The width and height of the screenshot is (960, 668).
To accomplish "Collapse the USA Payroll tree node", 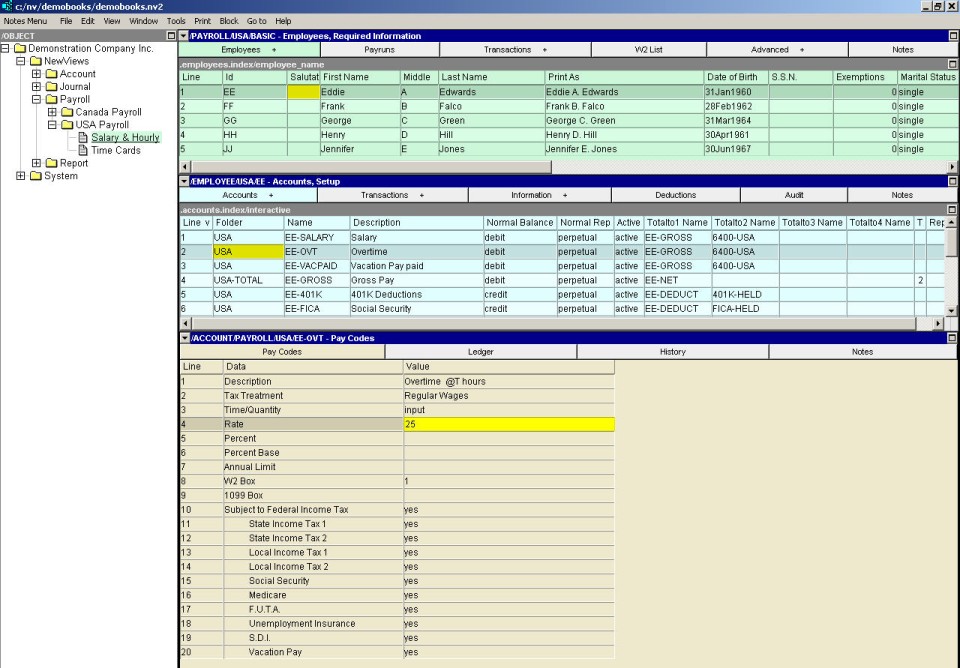I will click(53, 125).
